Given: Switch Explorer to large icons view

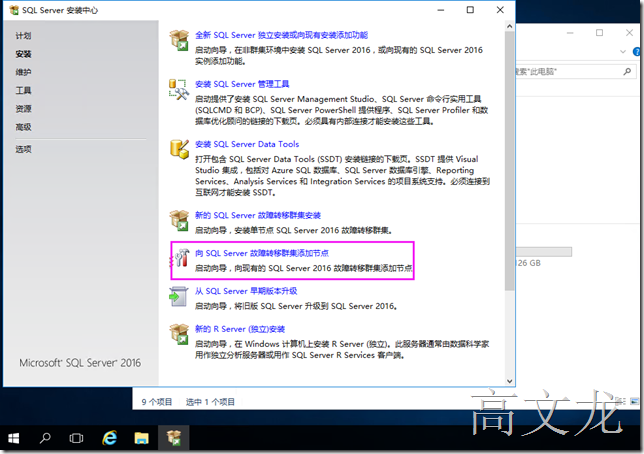Looking at the screenshot, I should point(634,401).
